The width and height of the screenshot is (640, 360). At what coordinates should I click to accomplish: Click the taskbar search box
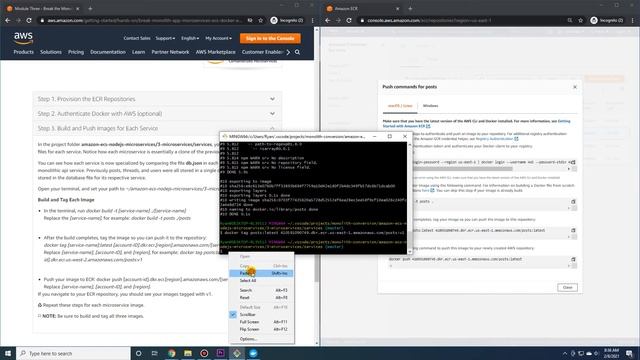pos(73,353)
